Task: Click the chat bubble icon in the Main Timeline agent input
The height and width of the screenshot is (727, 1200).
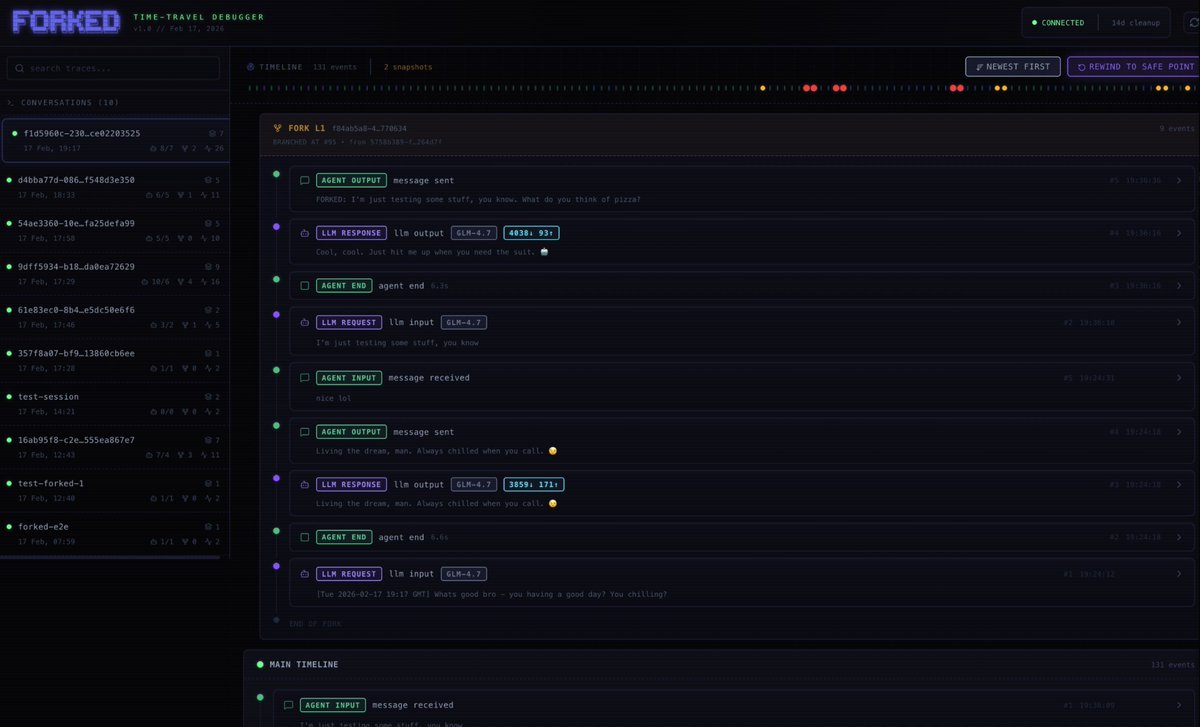Action: (x=289, y=705)
